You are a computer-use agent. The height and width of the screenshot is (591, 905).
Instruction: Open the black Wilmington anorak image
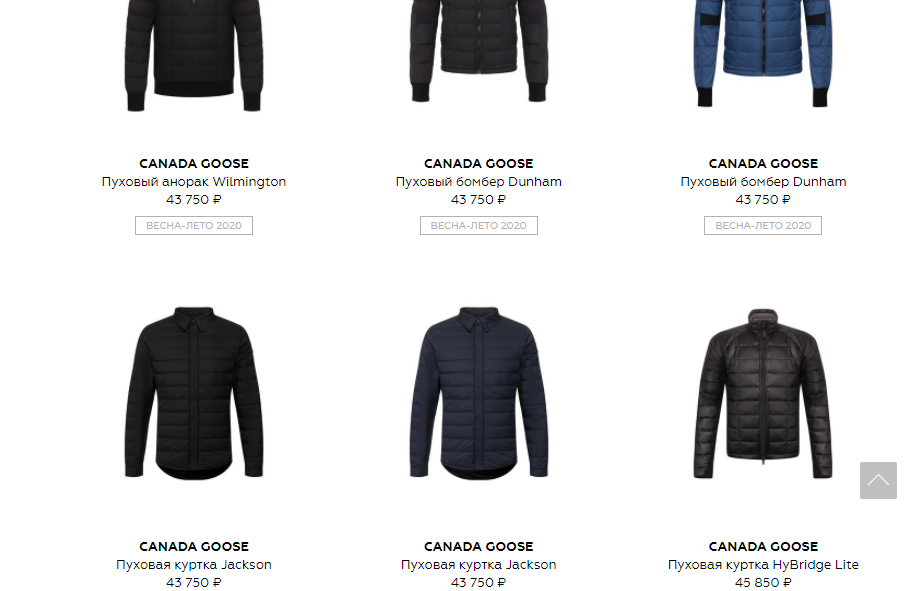tap(194, 57)
